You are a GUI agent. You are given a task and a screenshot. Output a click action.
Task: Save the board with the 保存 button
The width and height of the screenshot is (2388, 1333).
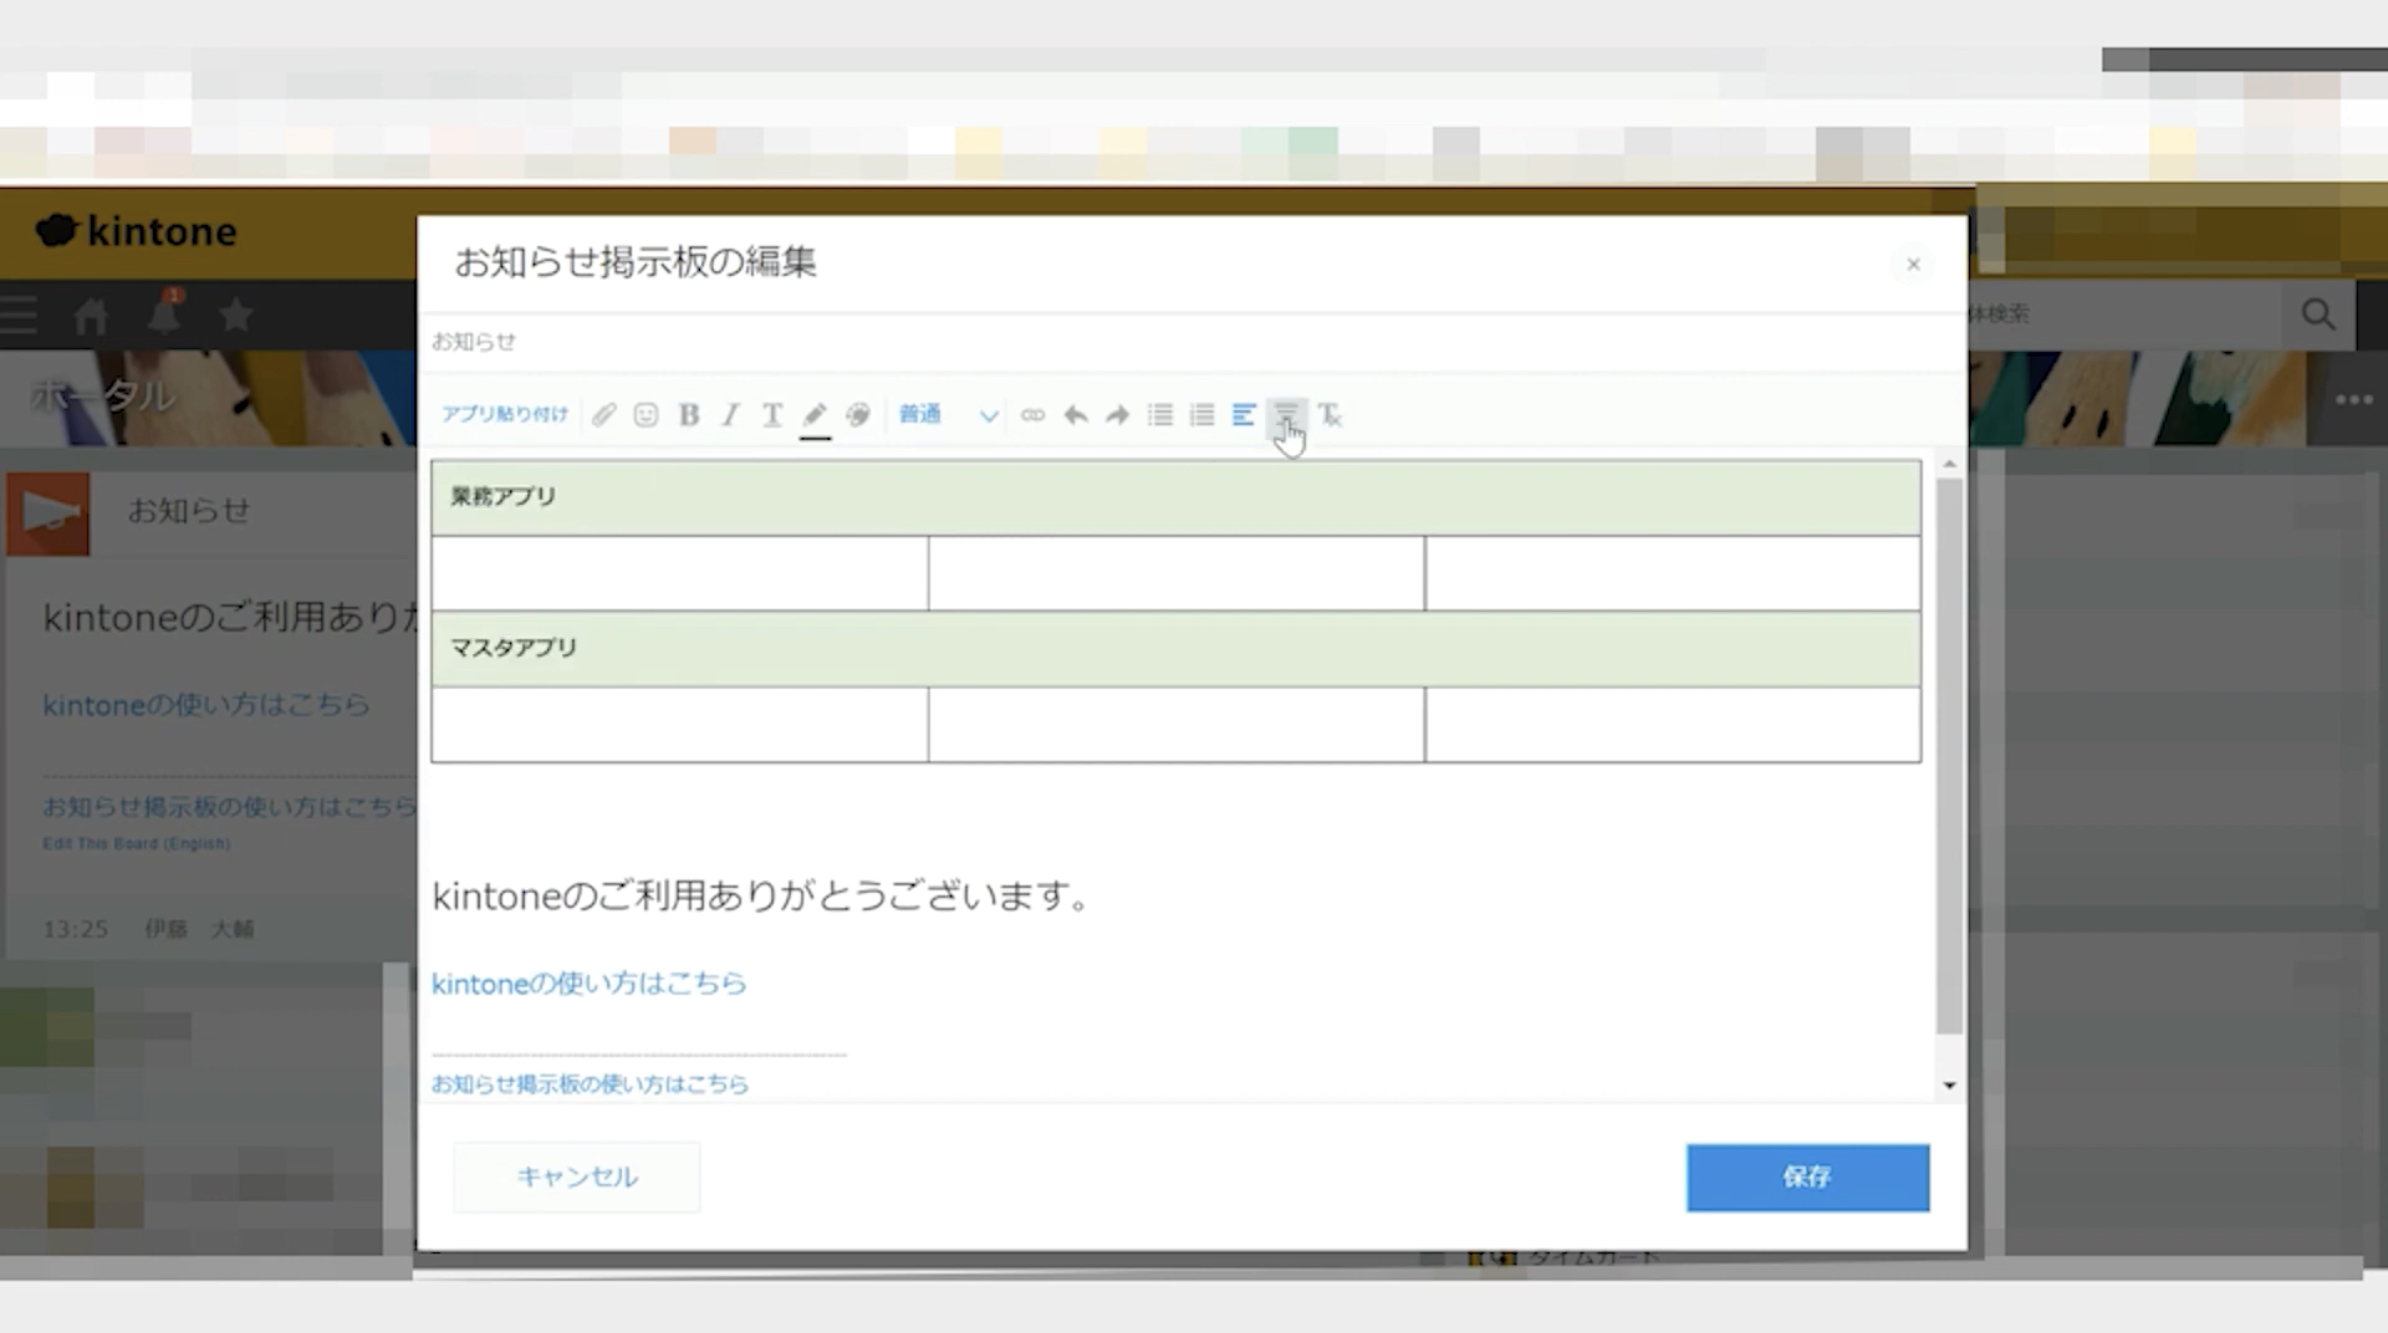click(1807, 1177)
